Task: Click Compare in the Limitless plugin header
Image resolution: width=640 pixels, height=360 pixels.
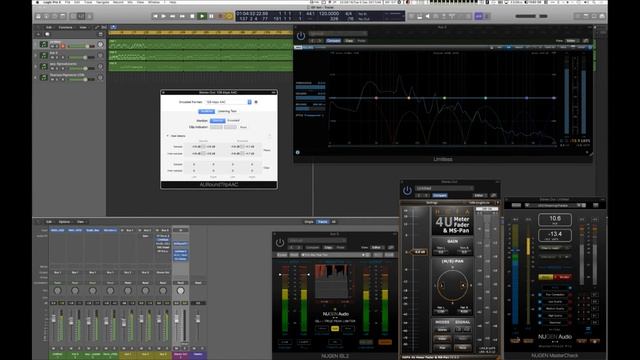Action: click(x=333, y=41)
